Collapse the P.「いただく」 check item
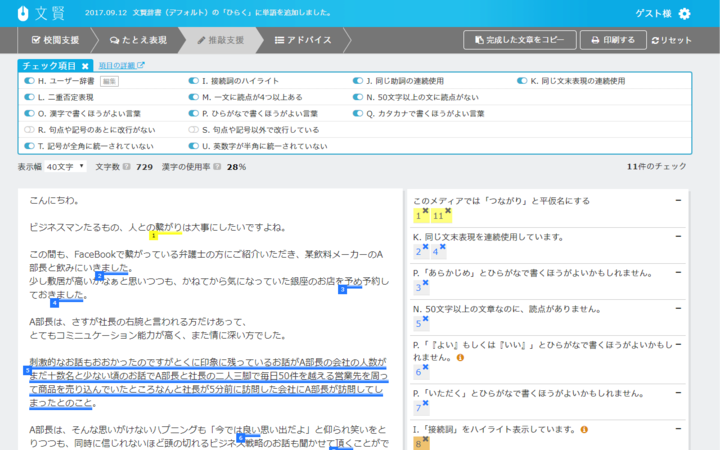 click(x=678, y=393)
